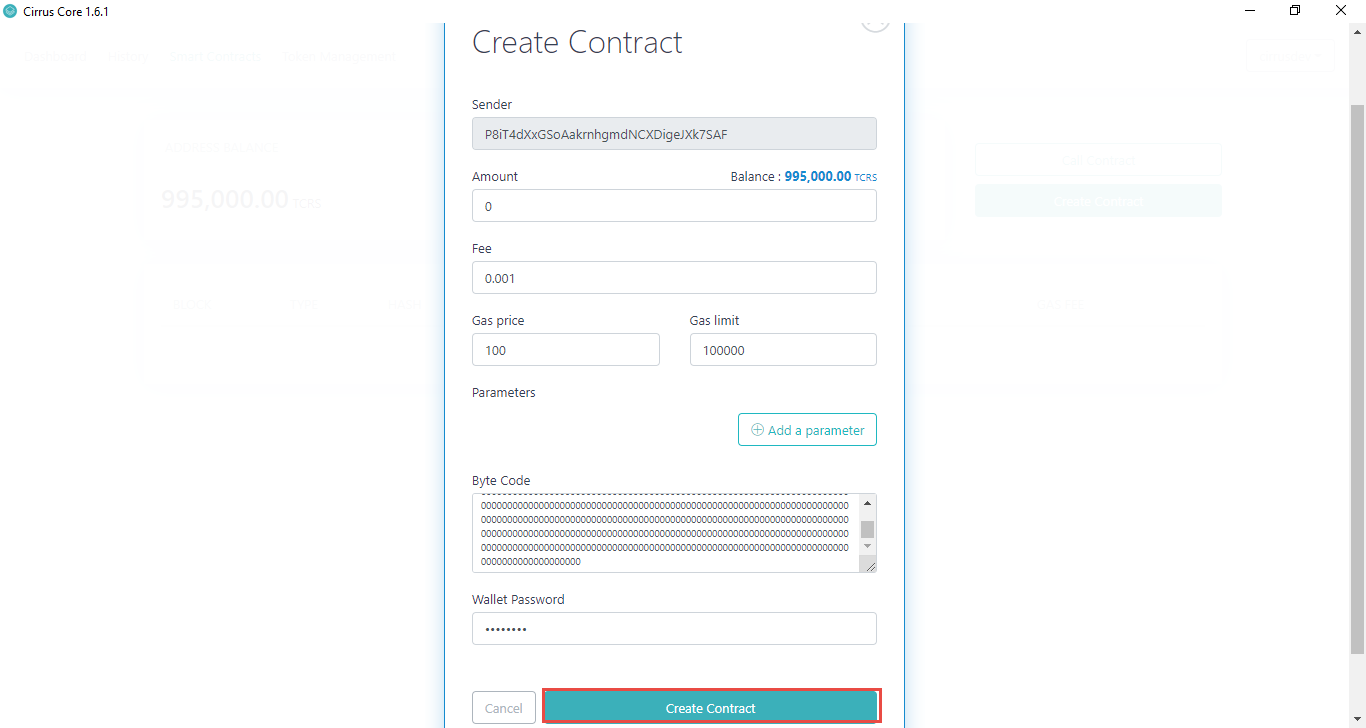
Task: Select the History tab
Action: coord(127,57)
